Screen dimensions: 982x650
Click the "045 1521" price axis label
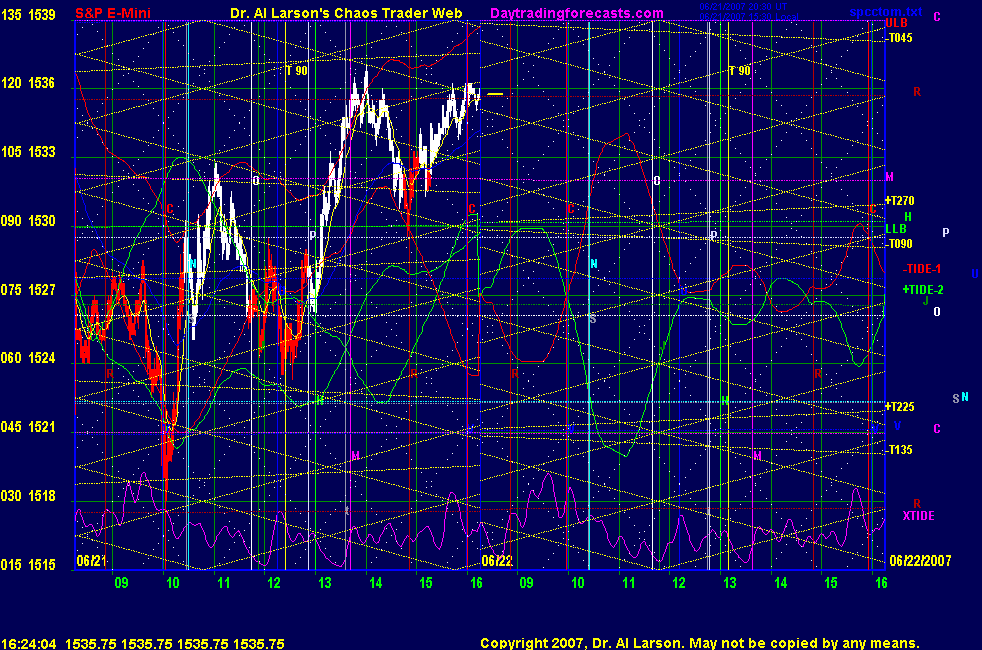[x=28, y=427]
